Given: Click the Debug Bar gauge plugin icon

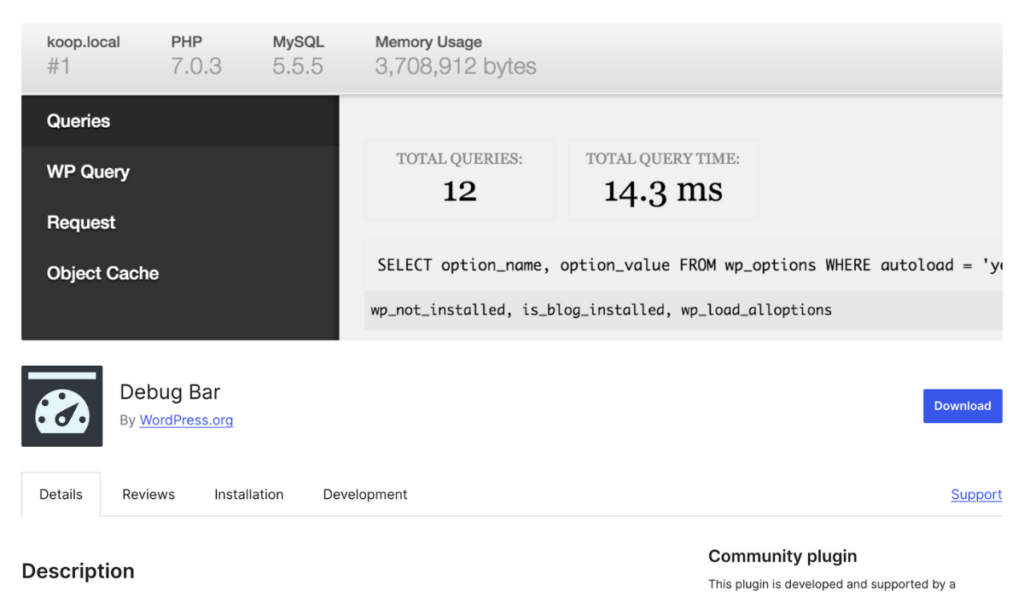Looking at the screenshot, I should click(x=62, y=406).
